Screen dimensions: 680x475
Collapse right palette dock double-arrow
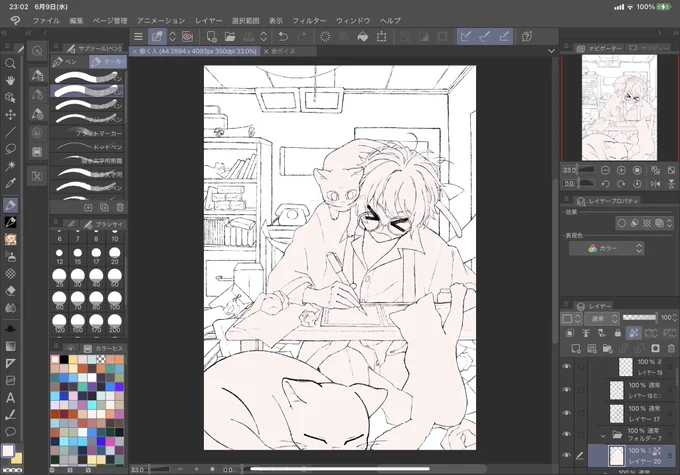click(675, 33)
